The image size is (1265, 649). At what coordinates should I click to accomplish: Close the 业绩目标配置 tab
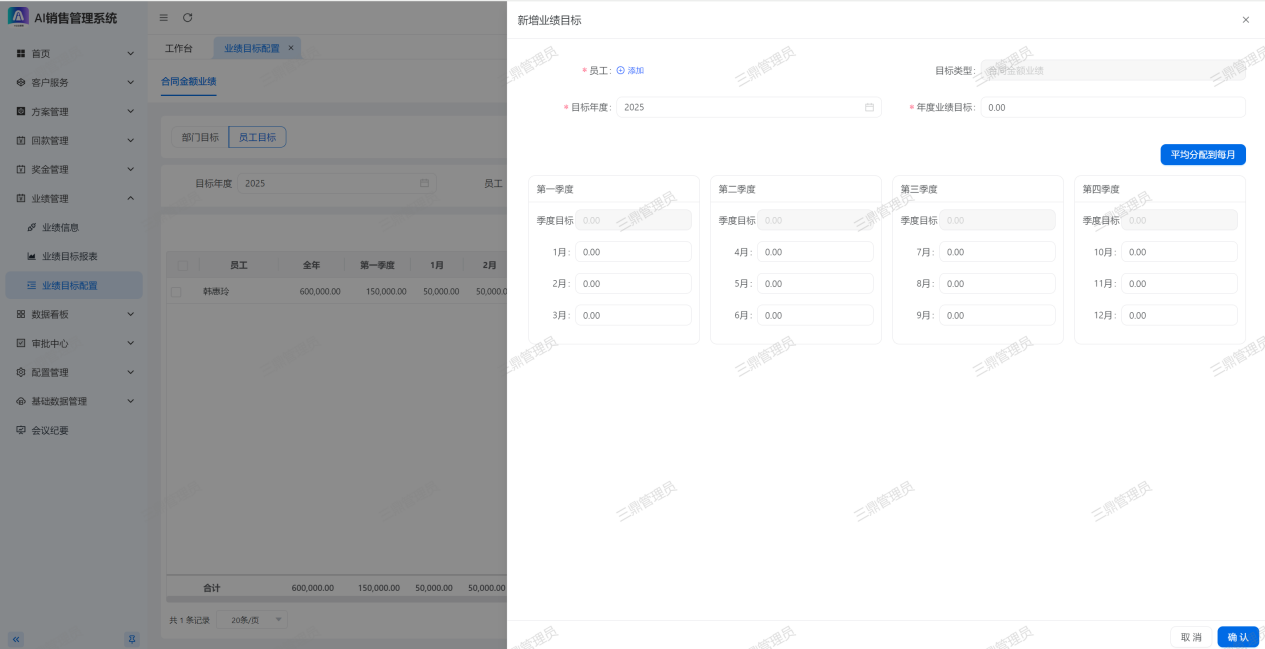[x=291, y=48]
